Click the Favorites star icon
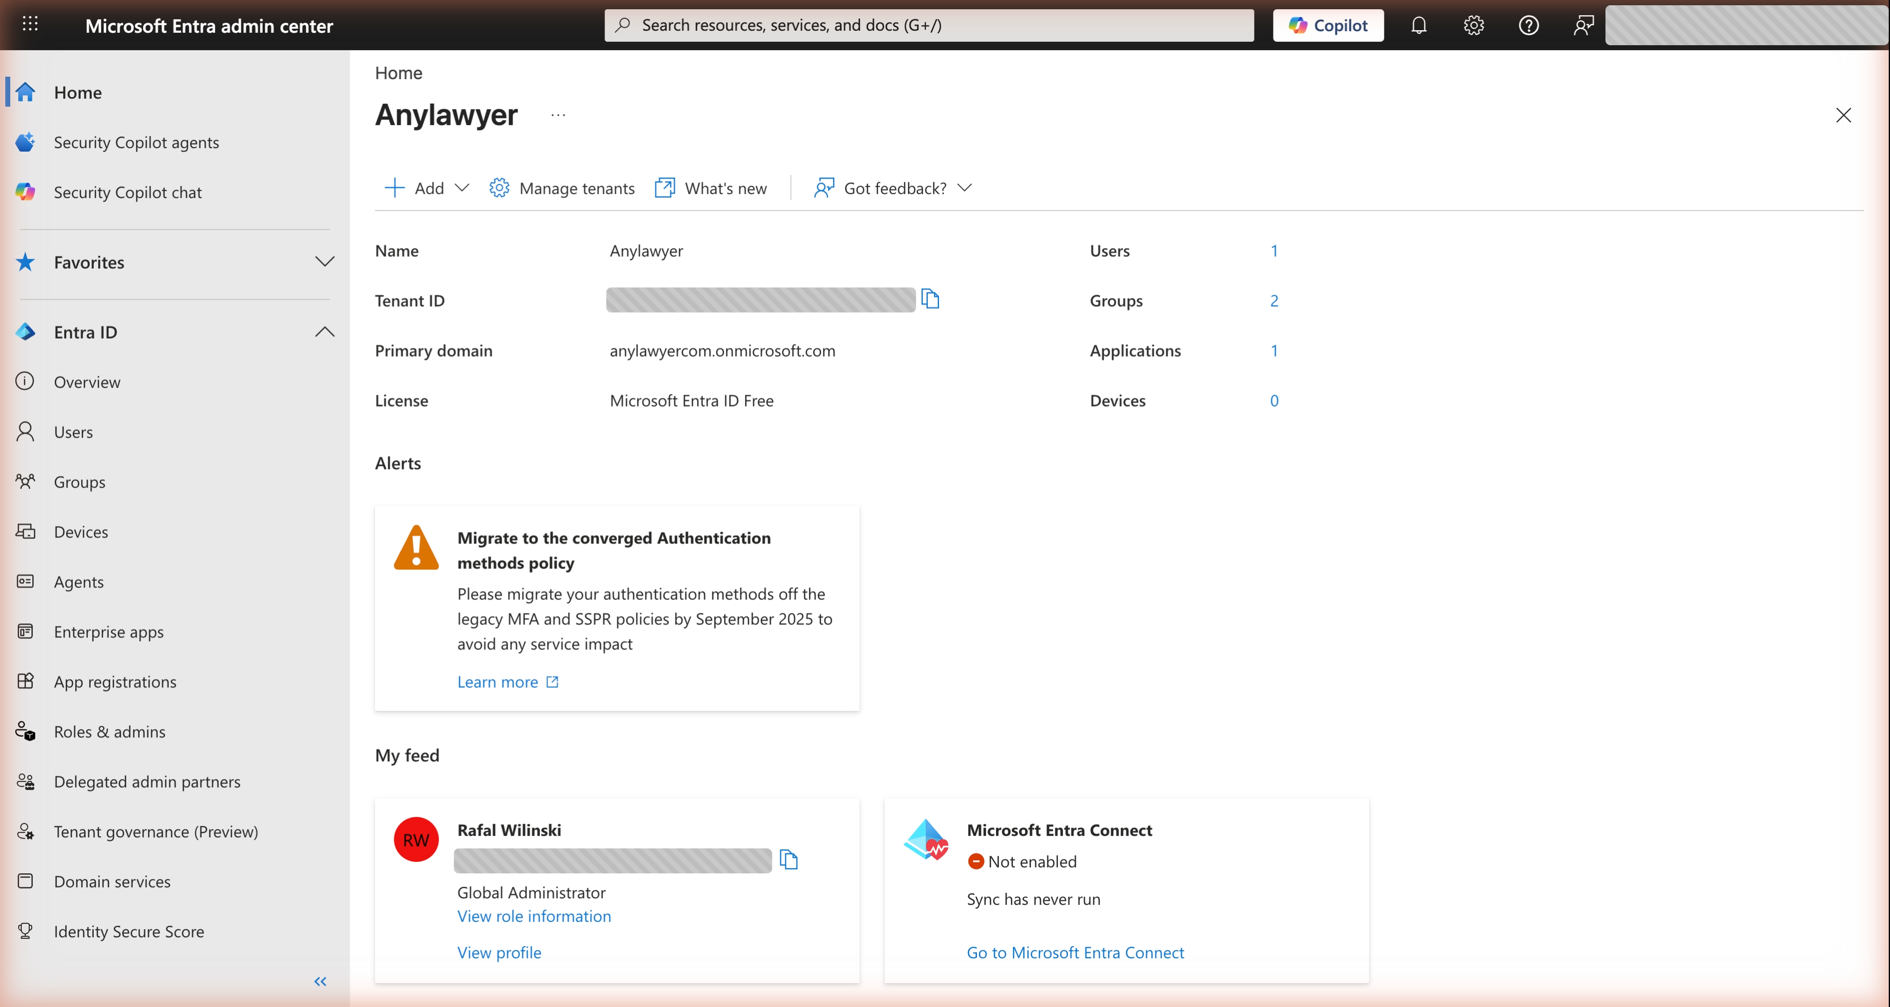The height and width of the screenshot is (1007, 1890). coord(26,262)
